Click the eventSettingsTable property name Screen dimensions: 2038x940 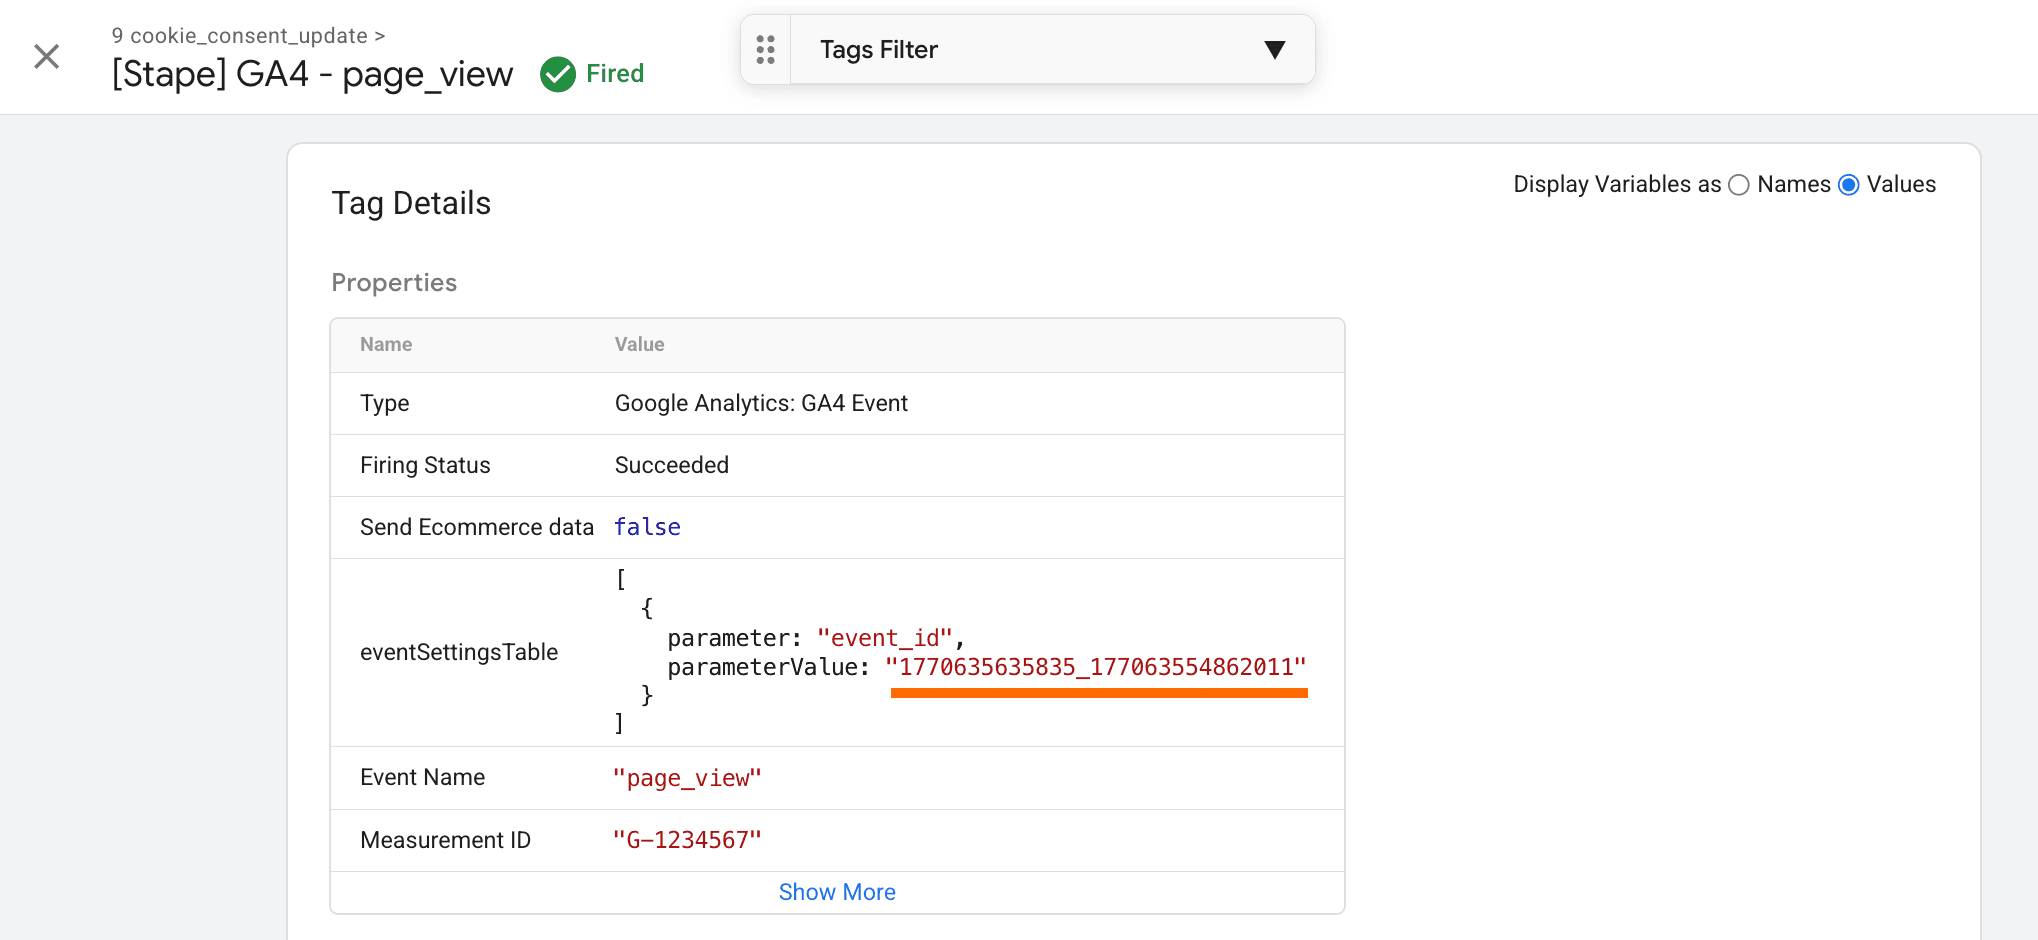click(x=459, y=652)
